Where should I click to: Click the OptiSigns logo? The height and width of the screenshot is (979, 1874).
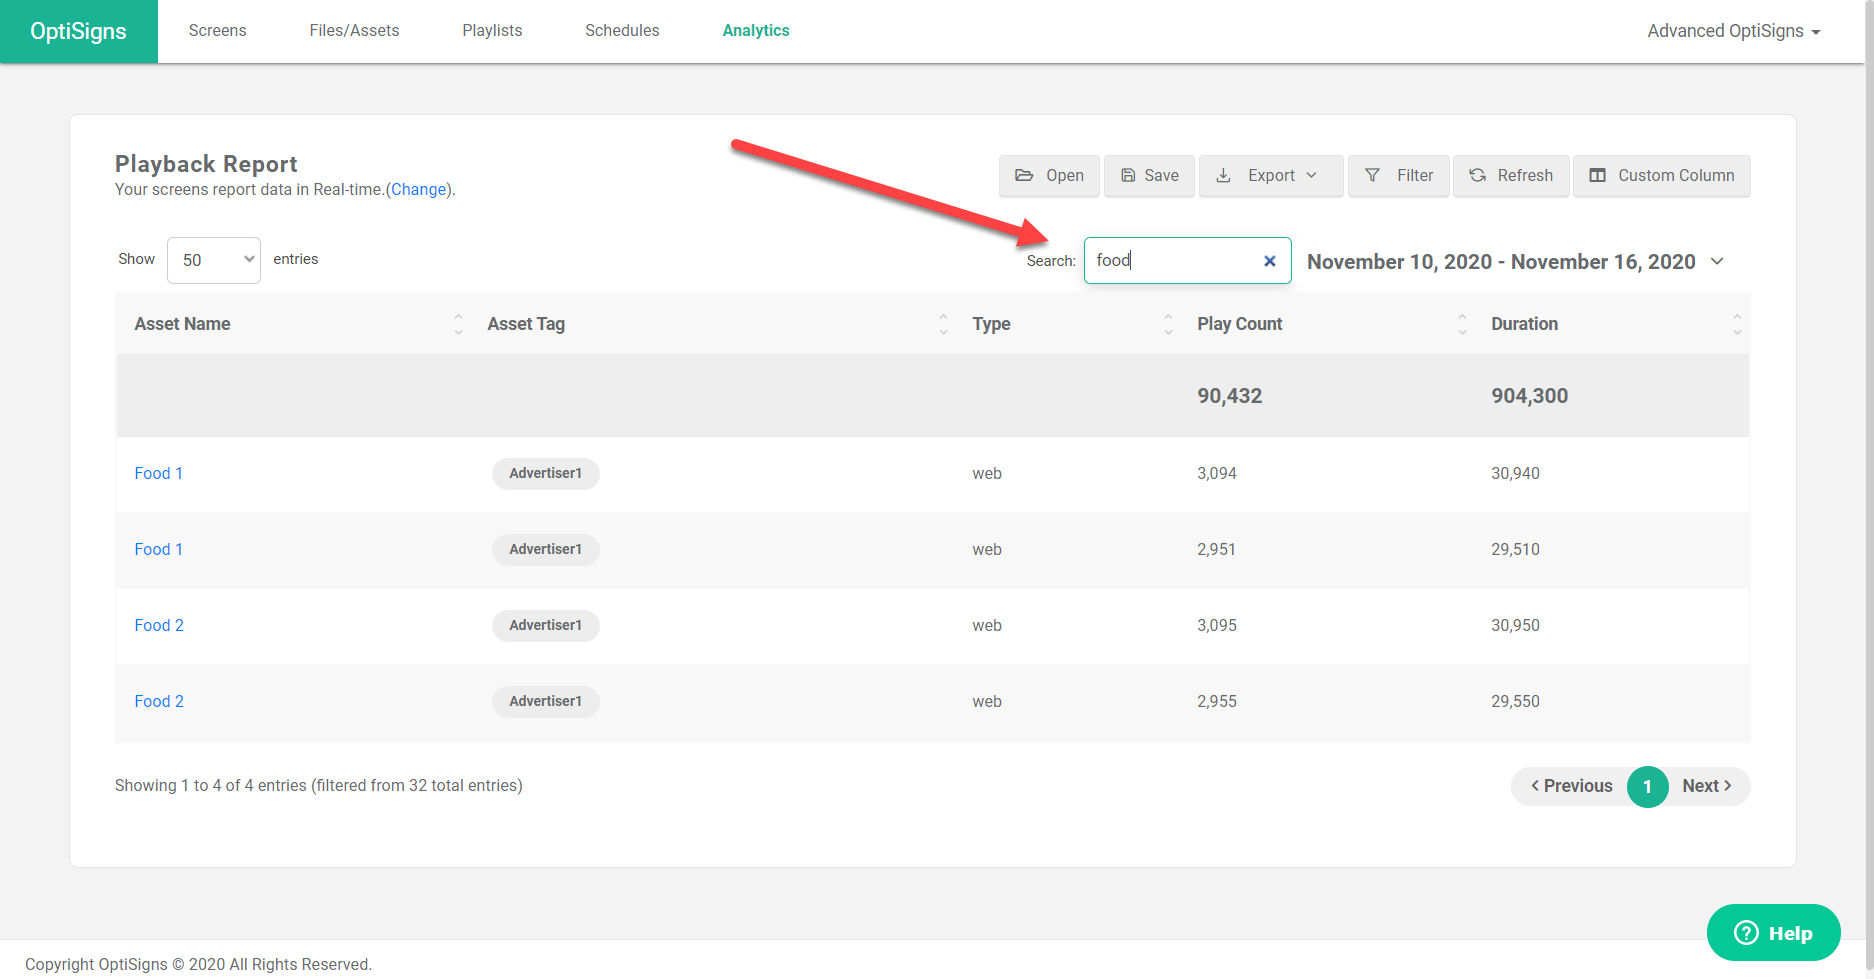click(x=79, y=31)
